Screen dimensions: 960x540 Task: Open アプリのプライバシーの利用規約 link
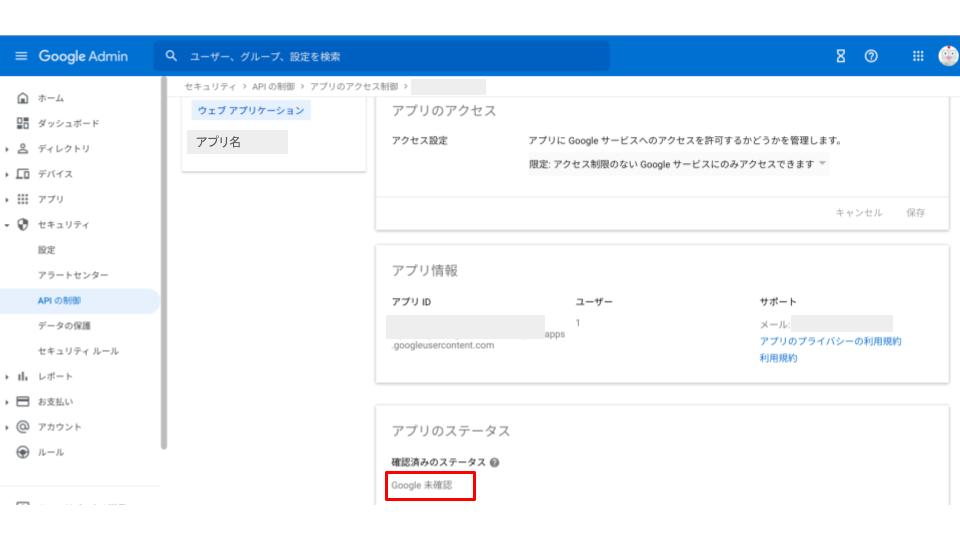[x=830, y=341]
